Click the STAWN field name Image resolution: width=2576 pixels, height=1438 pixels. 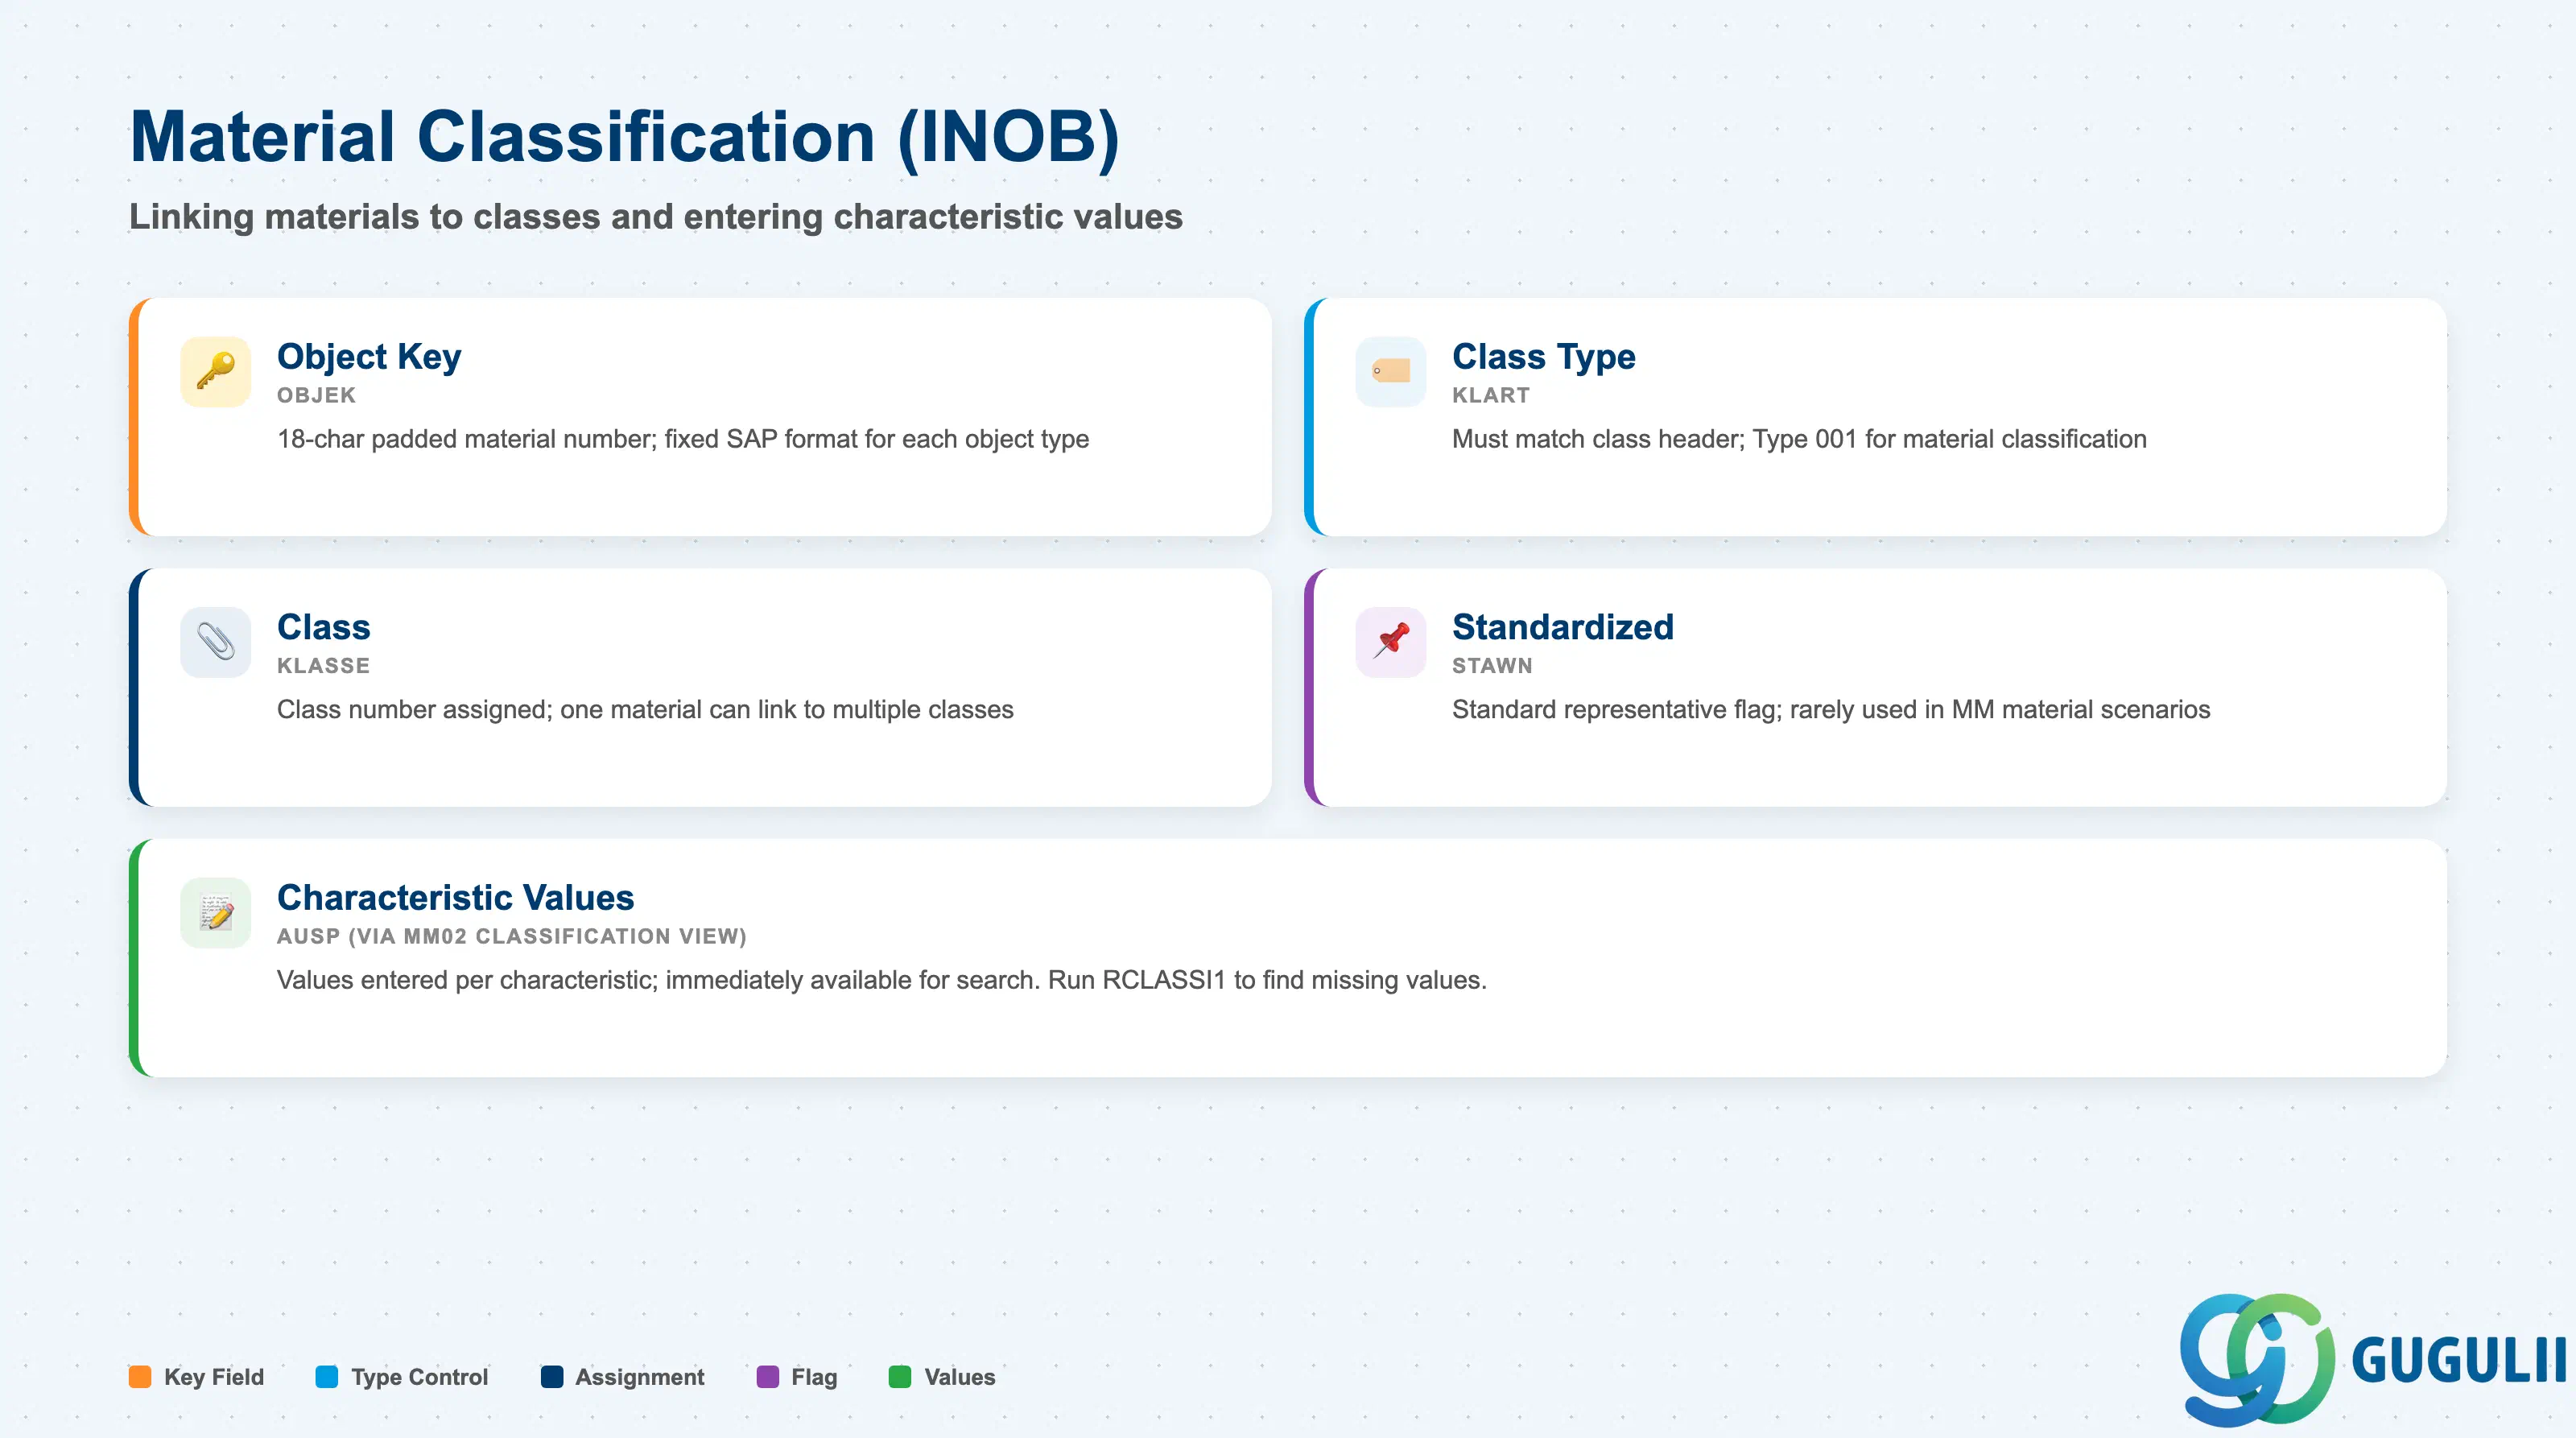point(1492,666)
